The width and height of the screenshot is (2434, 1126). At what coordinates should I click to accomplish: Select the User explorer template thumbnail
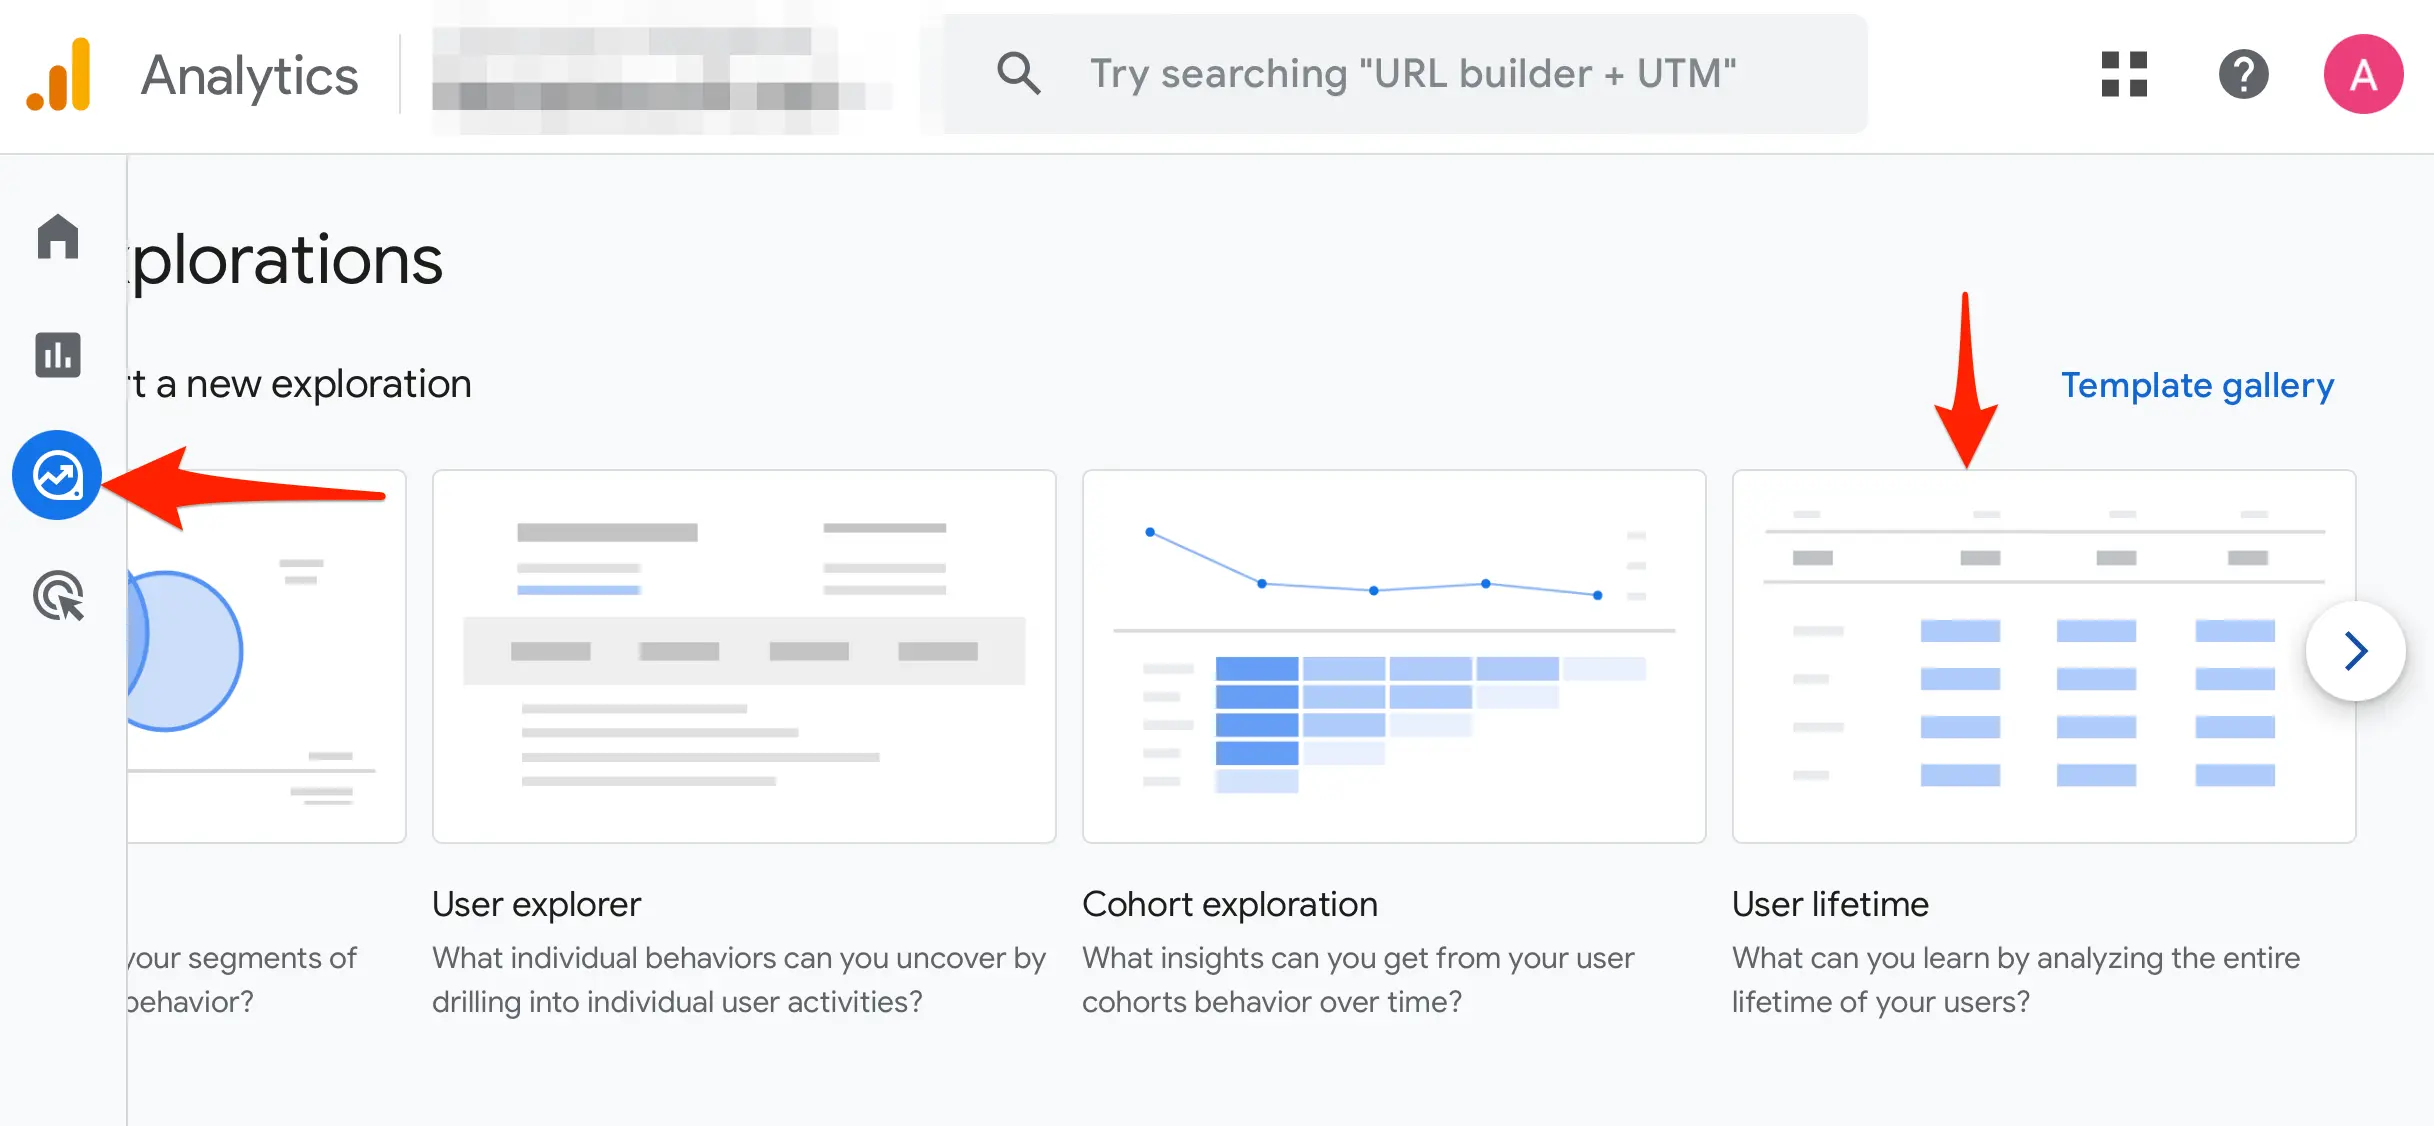[744, 656]
